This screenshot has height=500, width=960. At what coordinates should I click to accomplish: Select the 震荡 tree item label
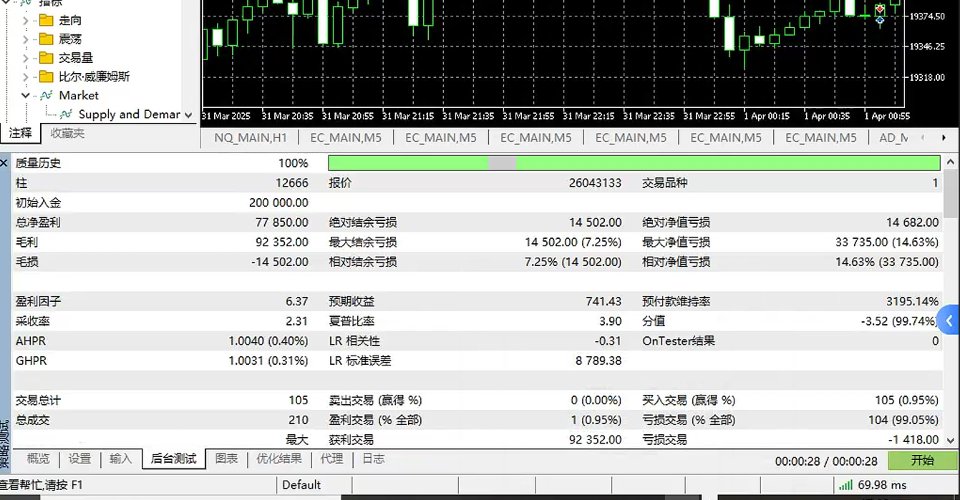pos(70,39)
